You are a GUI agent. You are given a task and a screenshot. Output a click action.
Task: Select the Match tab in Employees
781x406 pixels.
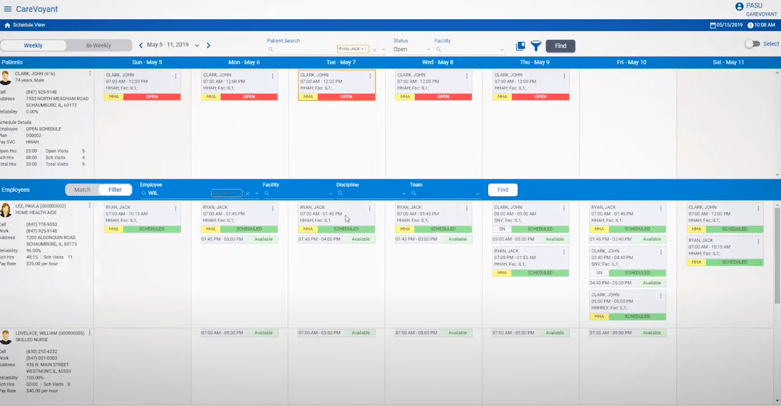click(82, 190)
